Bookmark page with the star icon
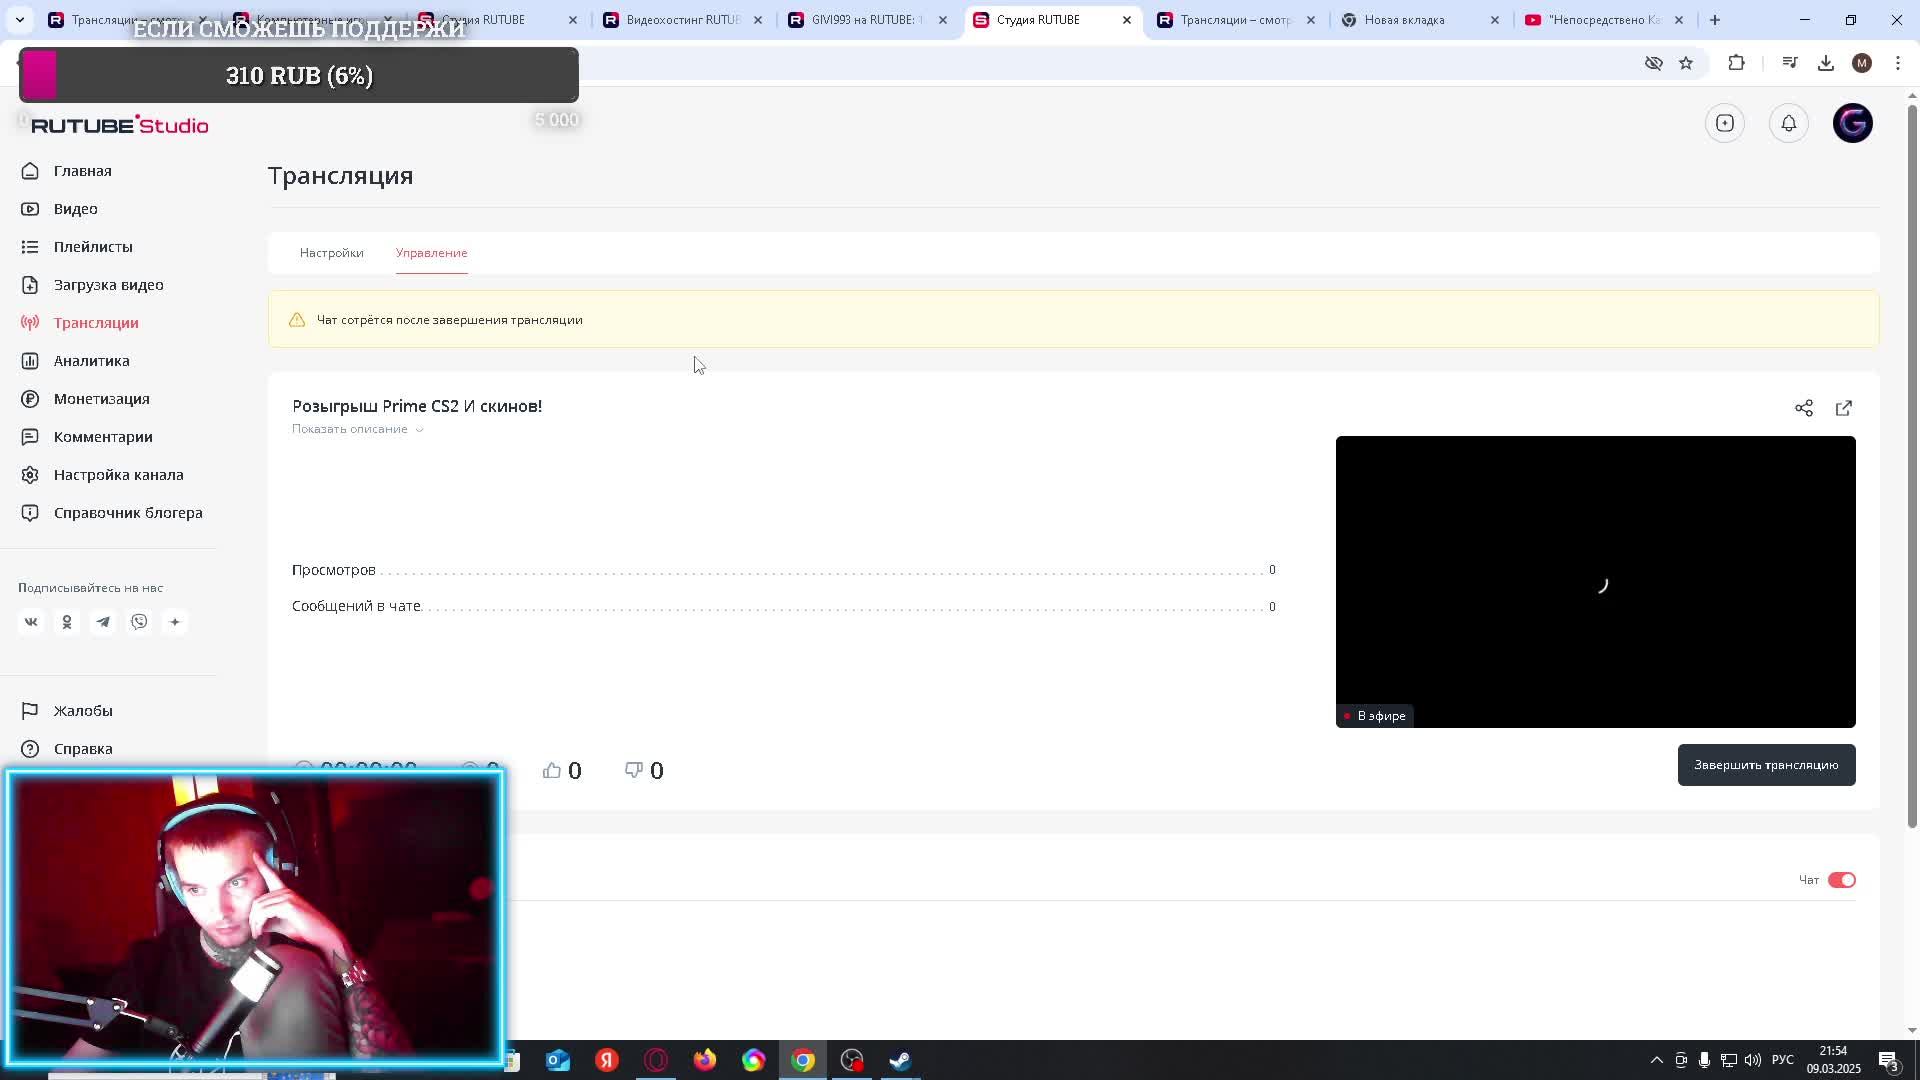The image size is (1920, 1080). [x=1686, y=63]
